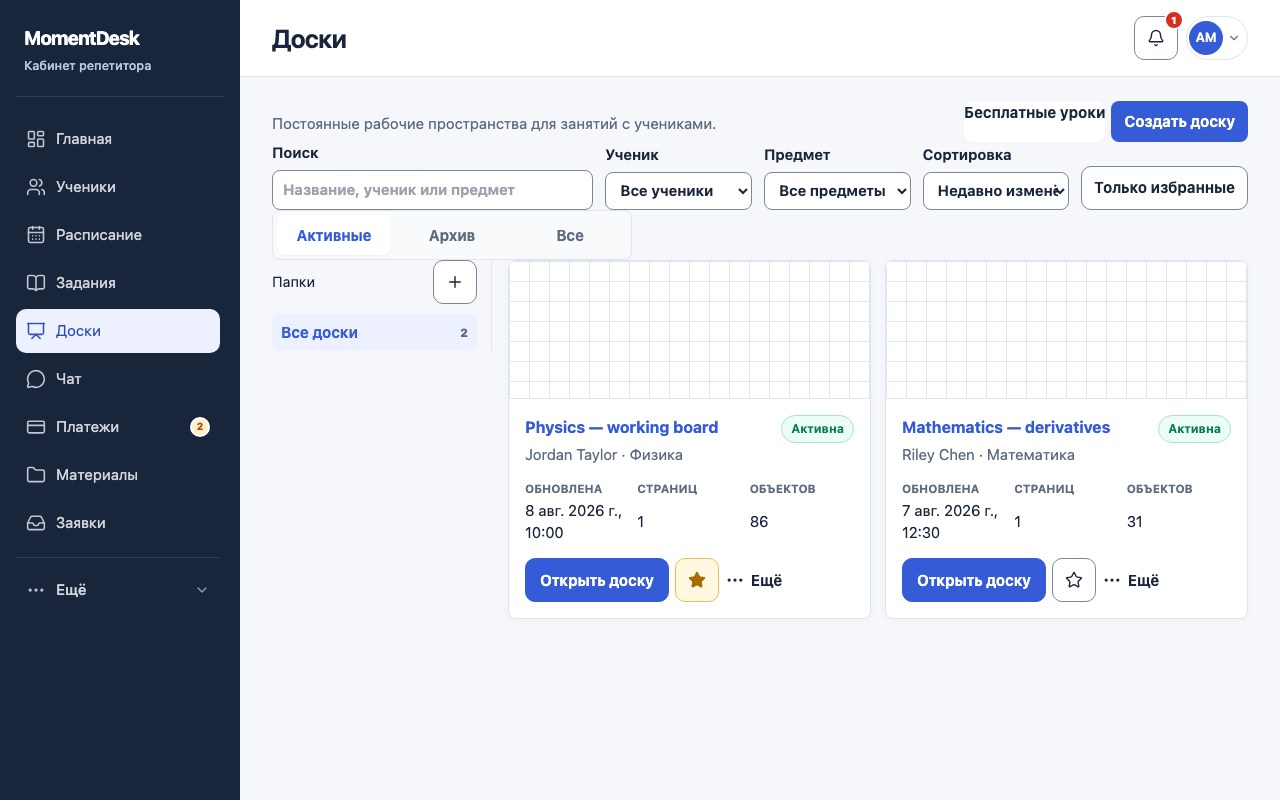Open the Главная sidebar item
1280x800 pixels.
pyautogui.click(x=118, y=139)
